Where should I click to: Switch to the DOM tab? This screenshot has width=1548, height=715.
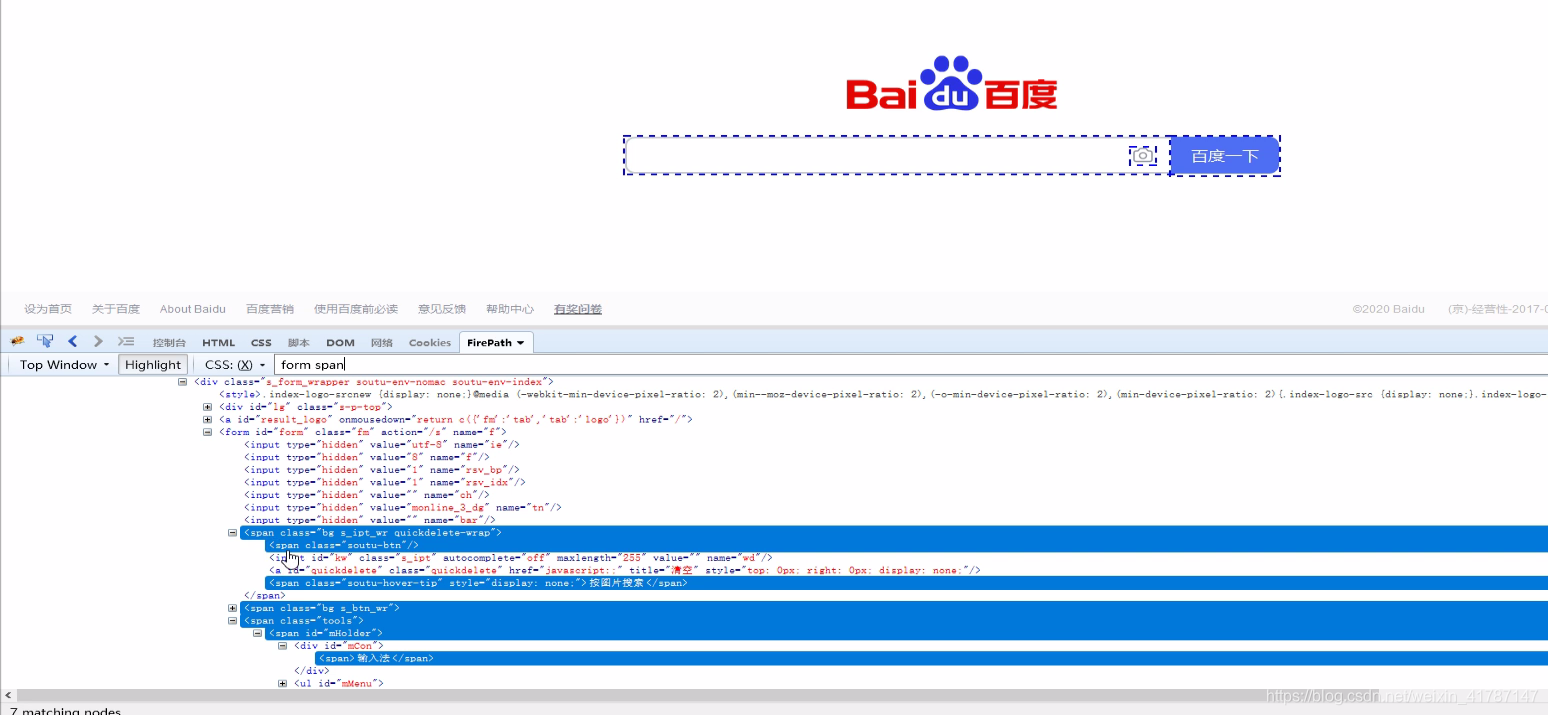coord(340,343)
